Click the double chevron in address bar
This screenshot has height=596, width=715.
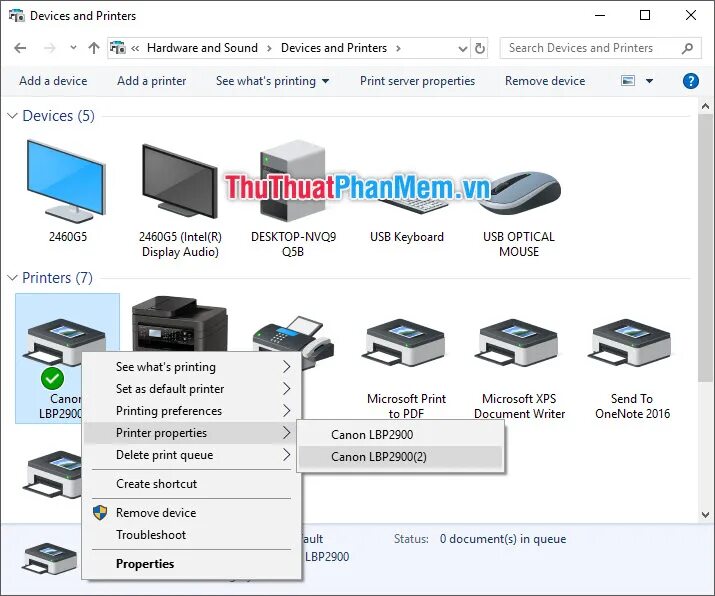135,48
